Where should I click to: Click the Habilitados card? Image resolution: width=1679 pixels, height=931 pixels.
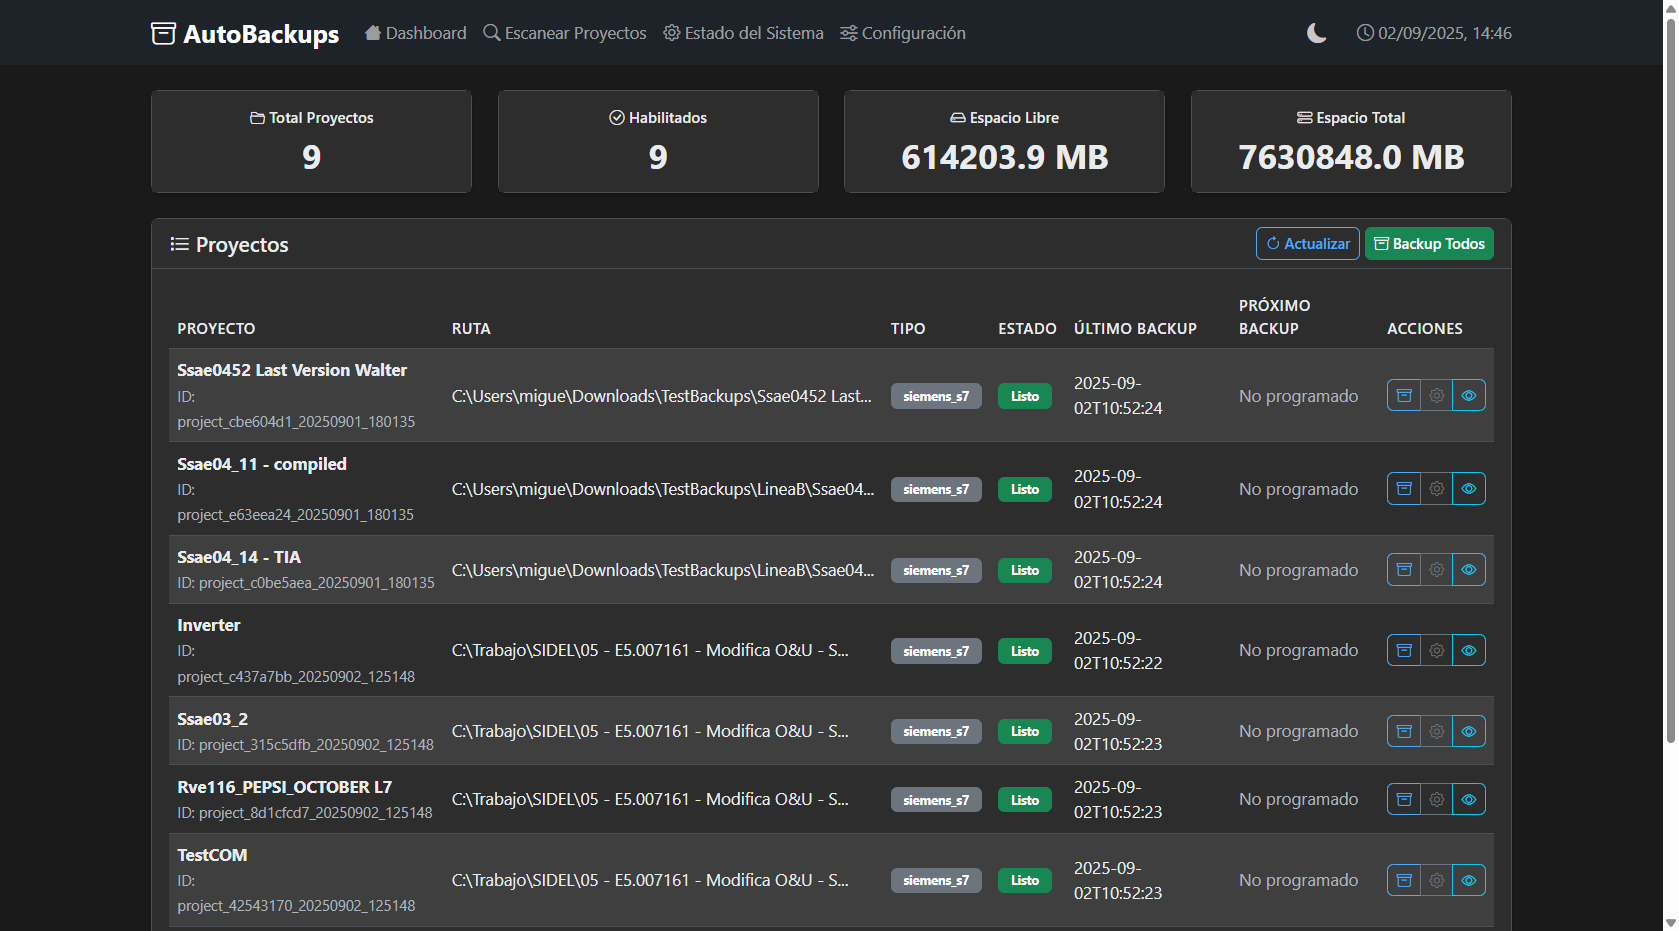pyautogui.click(x=658, y=141)
